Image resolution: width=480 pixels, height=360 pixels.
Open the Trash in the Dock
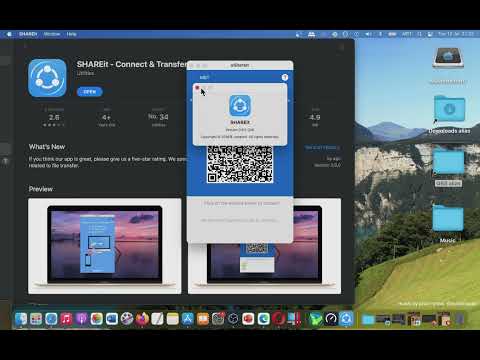pos(460,319)
